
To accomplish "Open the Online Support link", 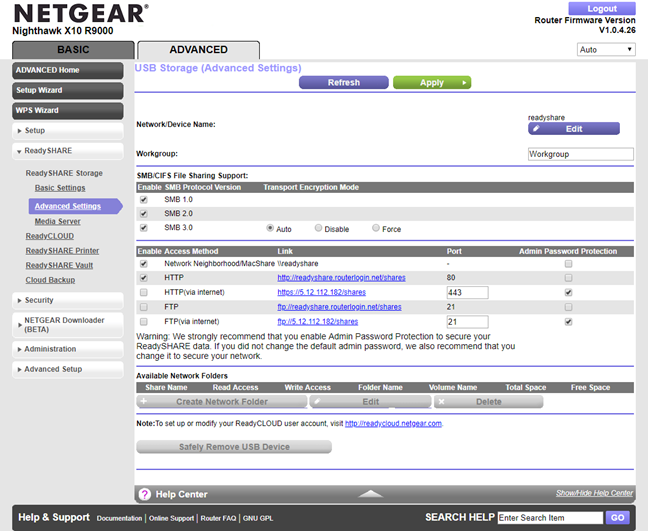I will 172,518.
